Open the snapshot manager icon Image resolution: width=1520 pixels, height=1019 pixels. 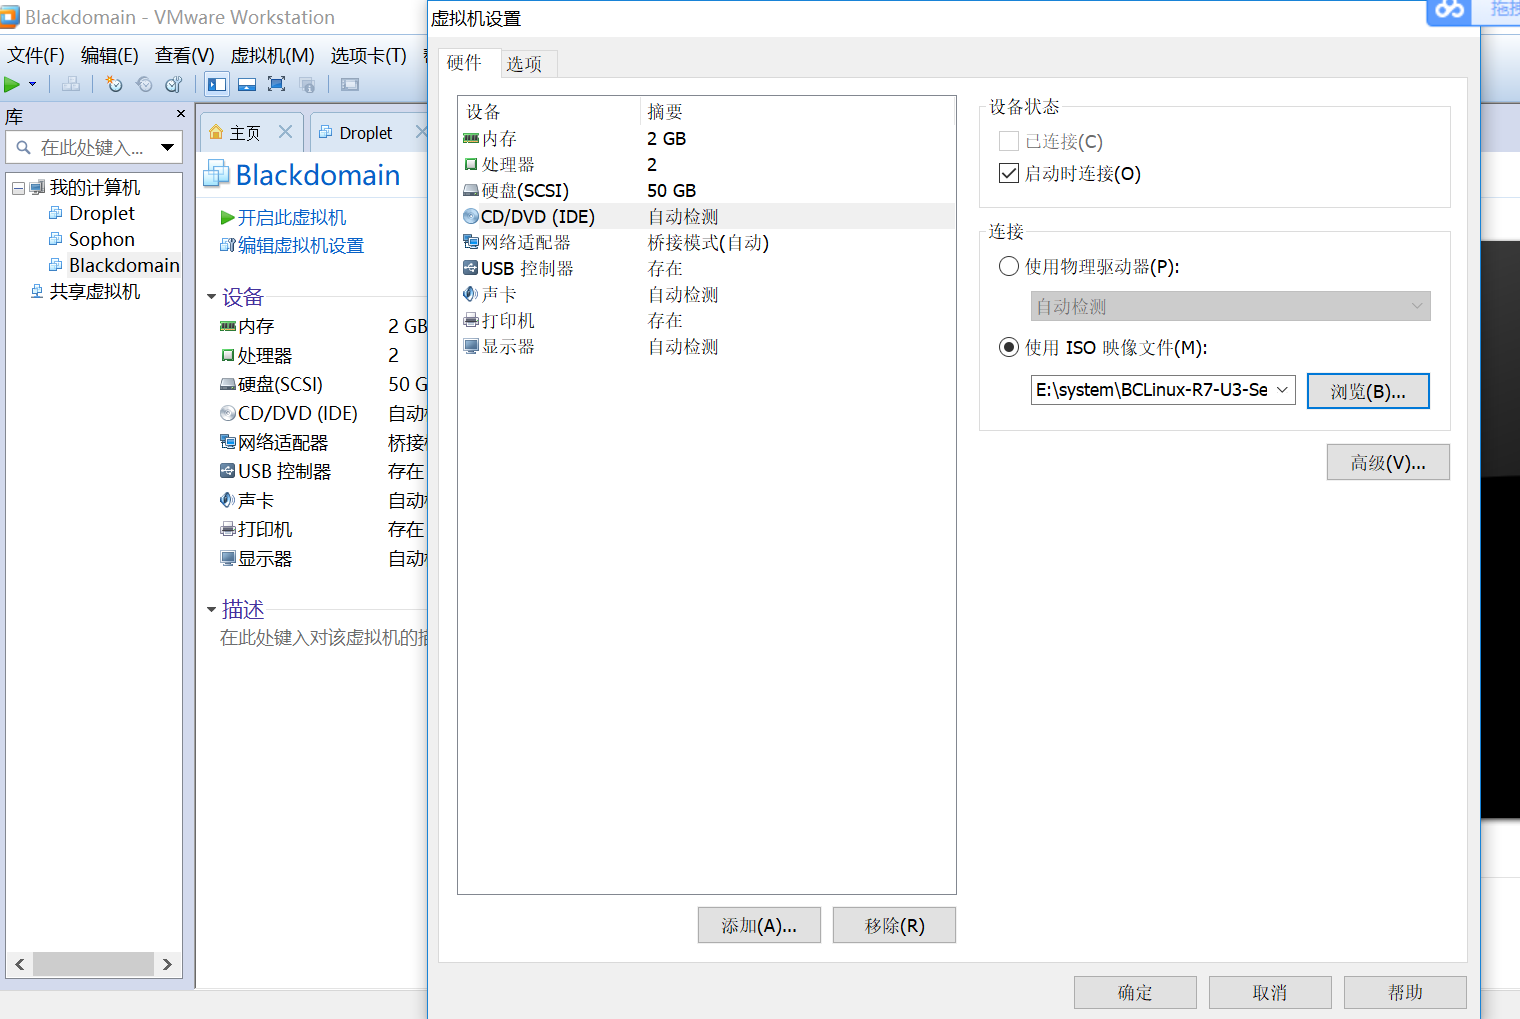pos(173,84)
